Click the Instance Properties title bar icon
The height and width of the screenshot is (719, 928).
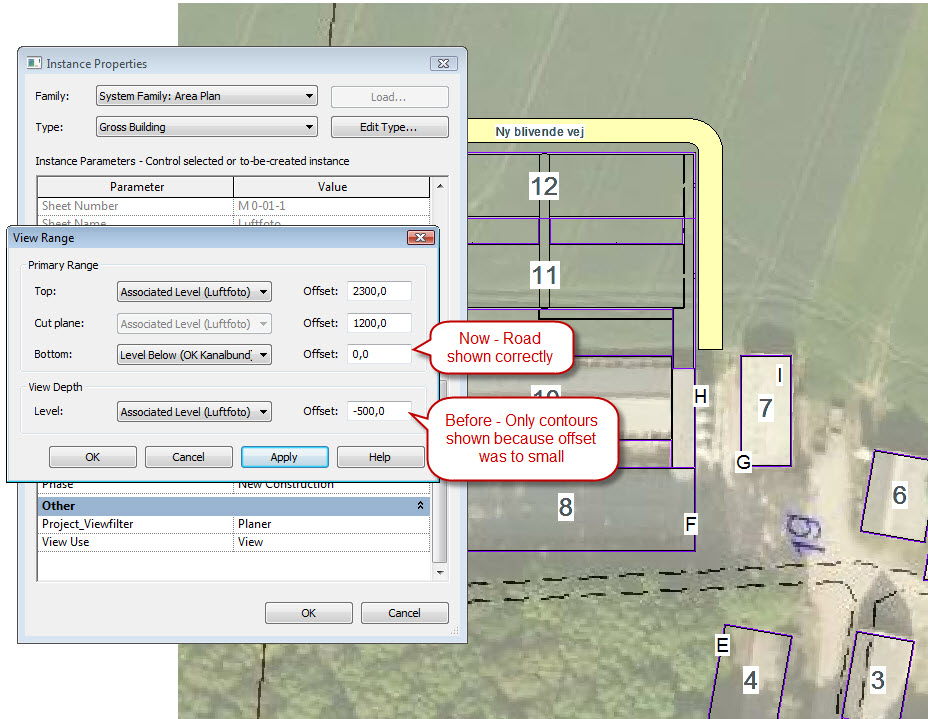click(x=34, y=64)
